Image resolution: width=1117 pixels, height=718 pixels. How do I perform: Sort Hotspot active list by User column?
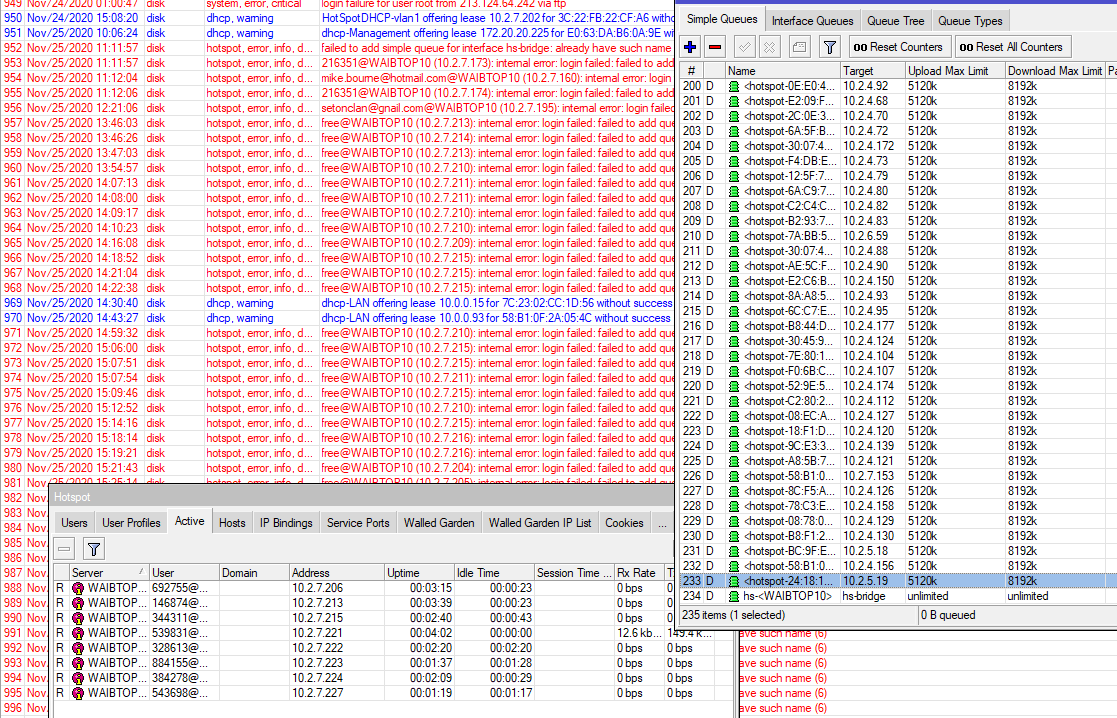pos(184,573)
